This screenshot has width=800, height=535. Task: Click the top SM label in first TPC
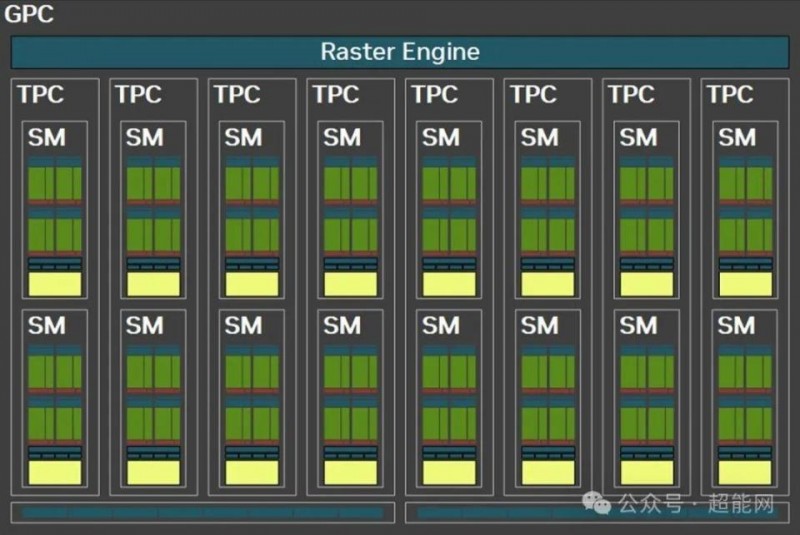tap(46, 137)
